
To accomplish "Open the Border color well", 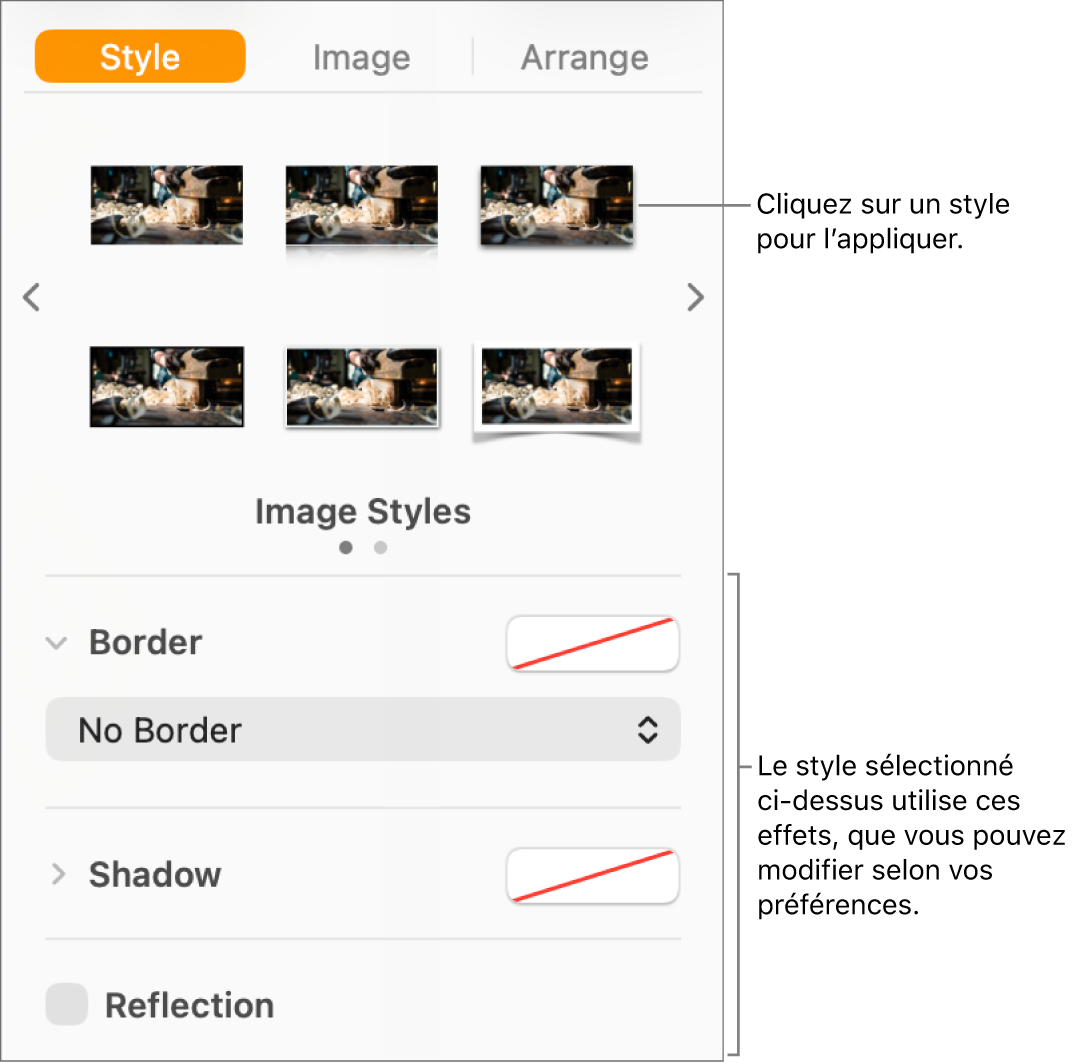I will coord(592,643).
